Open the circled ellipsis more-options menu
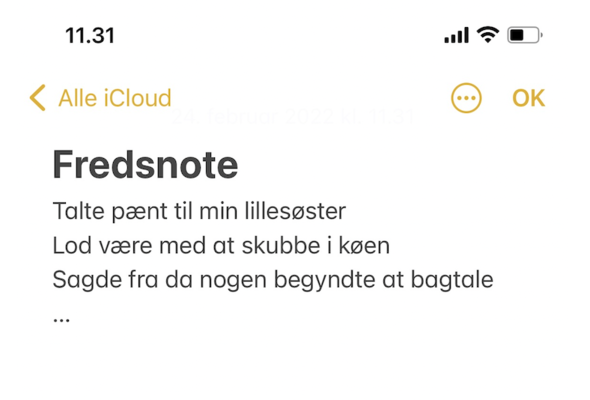The image size is (590, 400). point(466,98)
